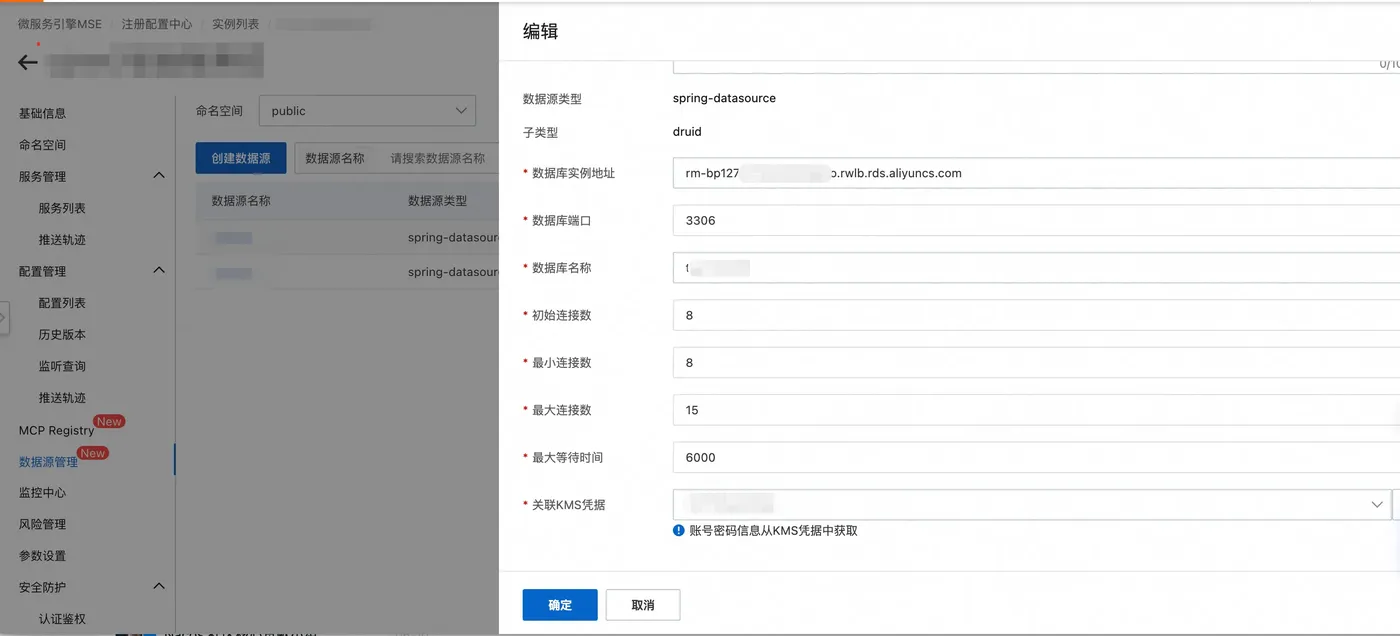This screenshot has height=636, width=1400.
Task: Open the 数据源名称 search filter selector
Action: [x=335, y=158]
